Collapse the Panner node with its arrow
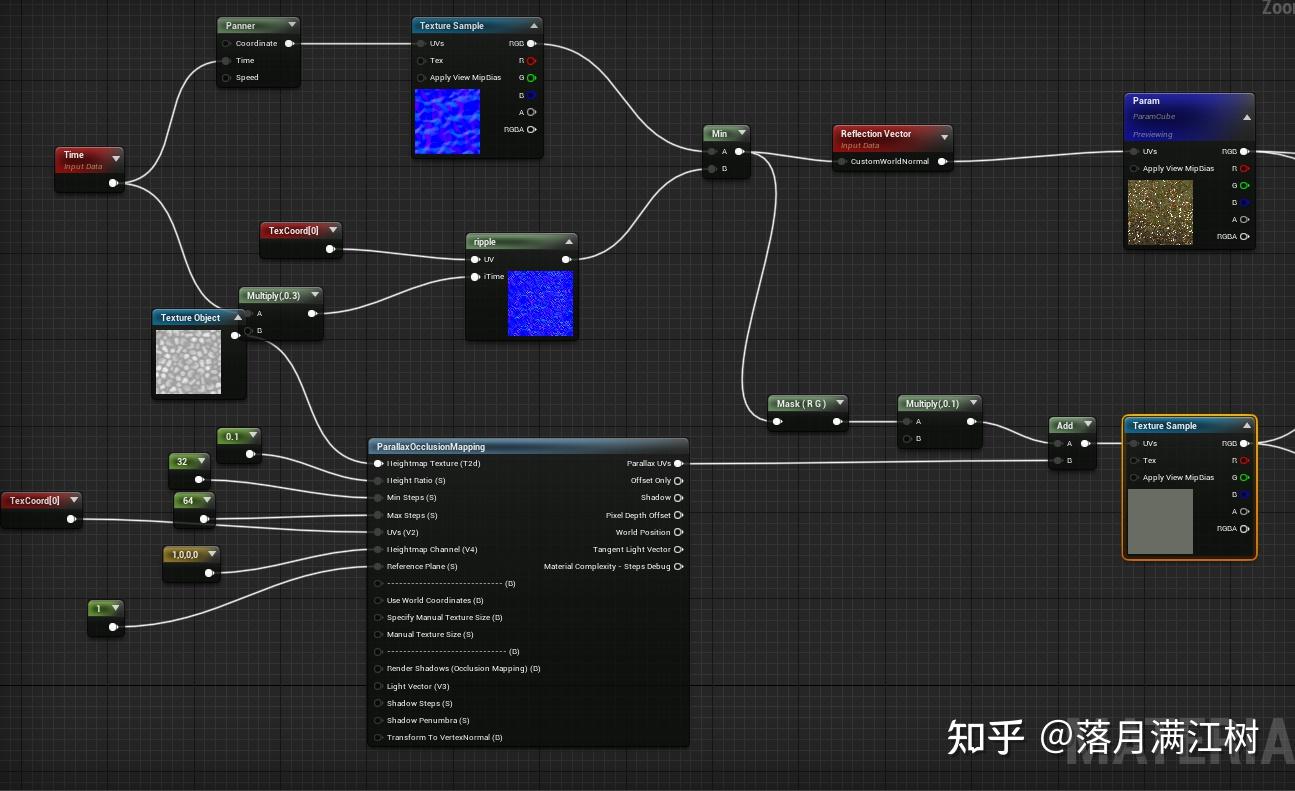The width and height of the screenshot is (1295, 791). 291,25
